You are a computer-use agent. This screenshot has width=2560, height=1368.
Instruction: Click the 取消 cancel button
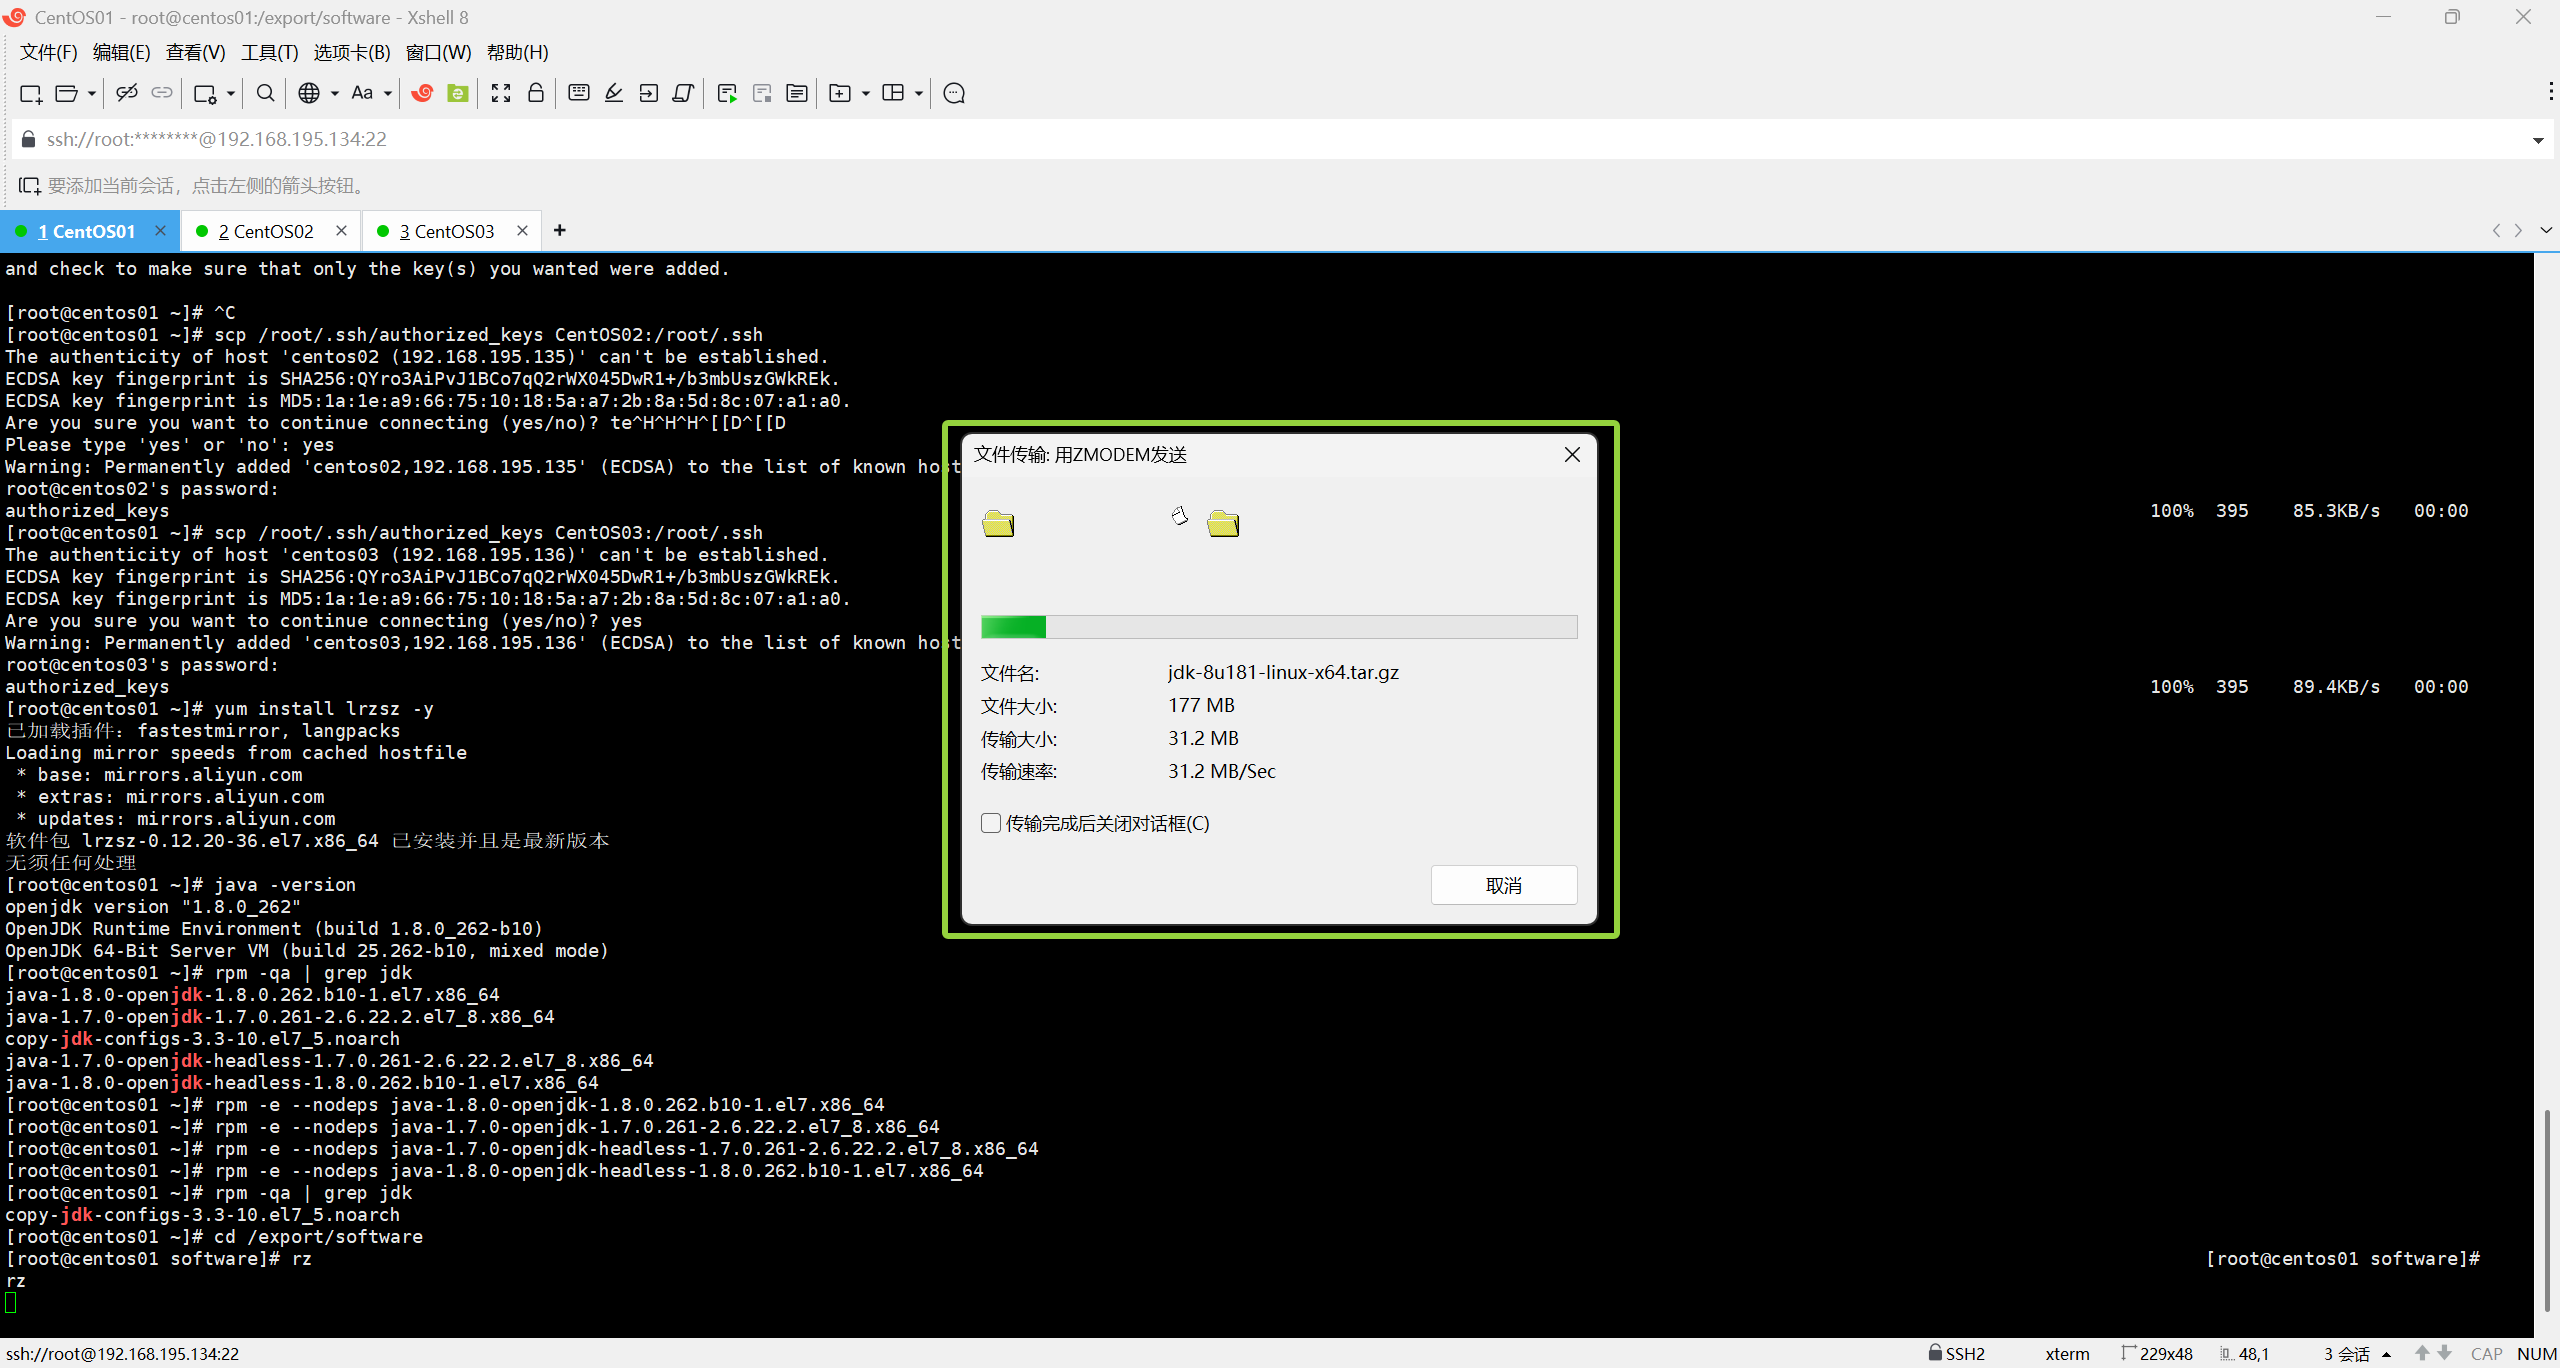1503,885
